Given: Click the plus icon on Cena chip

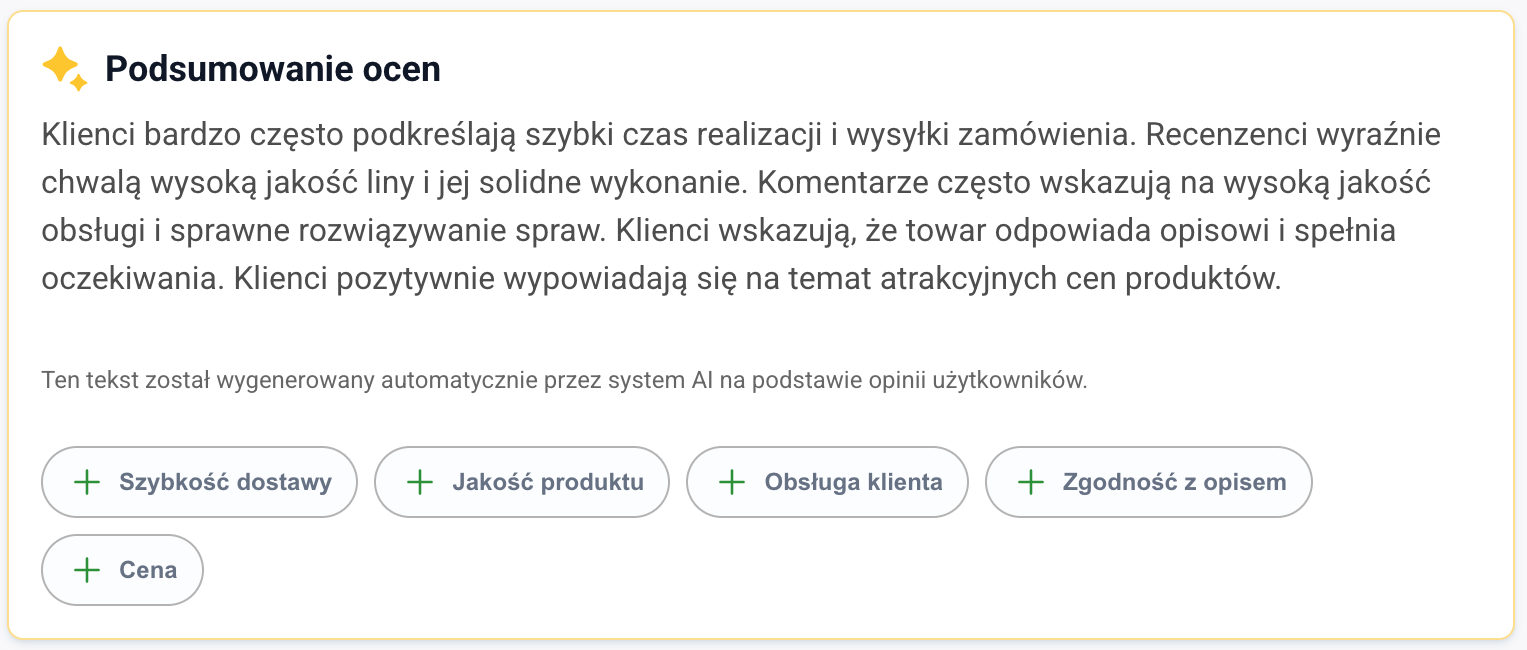Looking at the screenshot, I should pos(88,570).
